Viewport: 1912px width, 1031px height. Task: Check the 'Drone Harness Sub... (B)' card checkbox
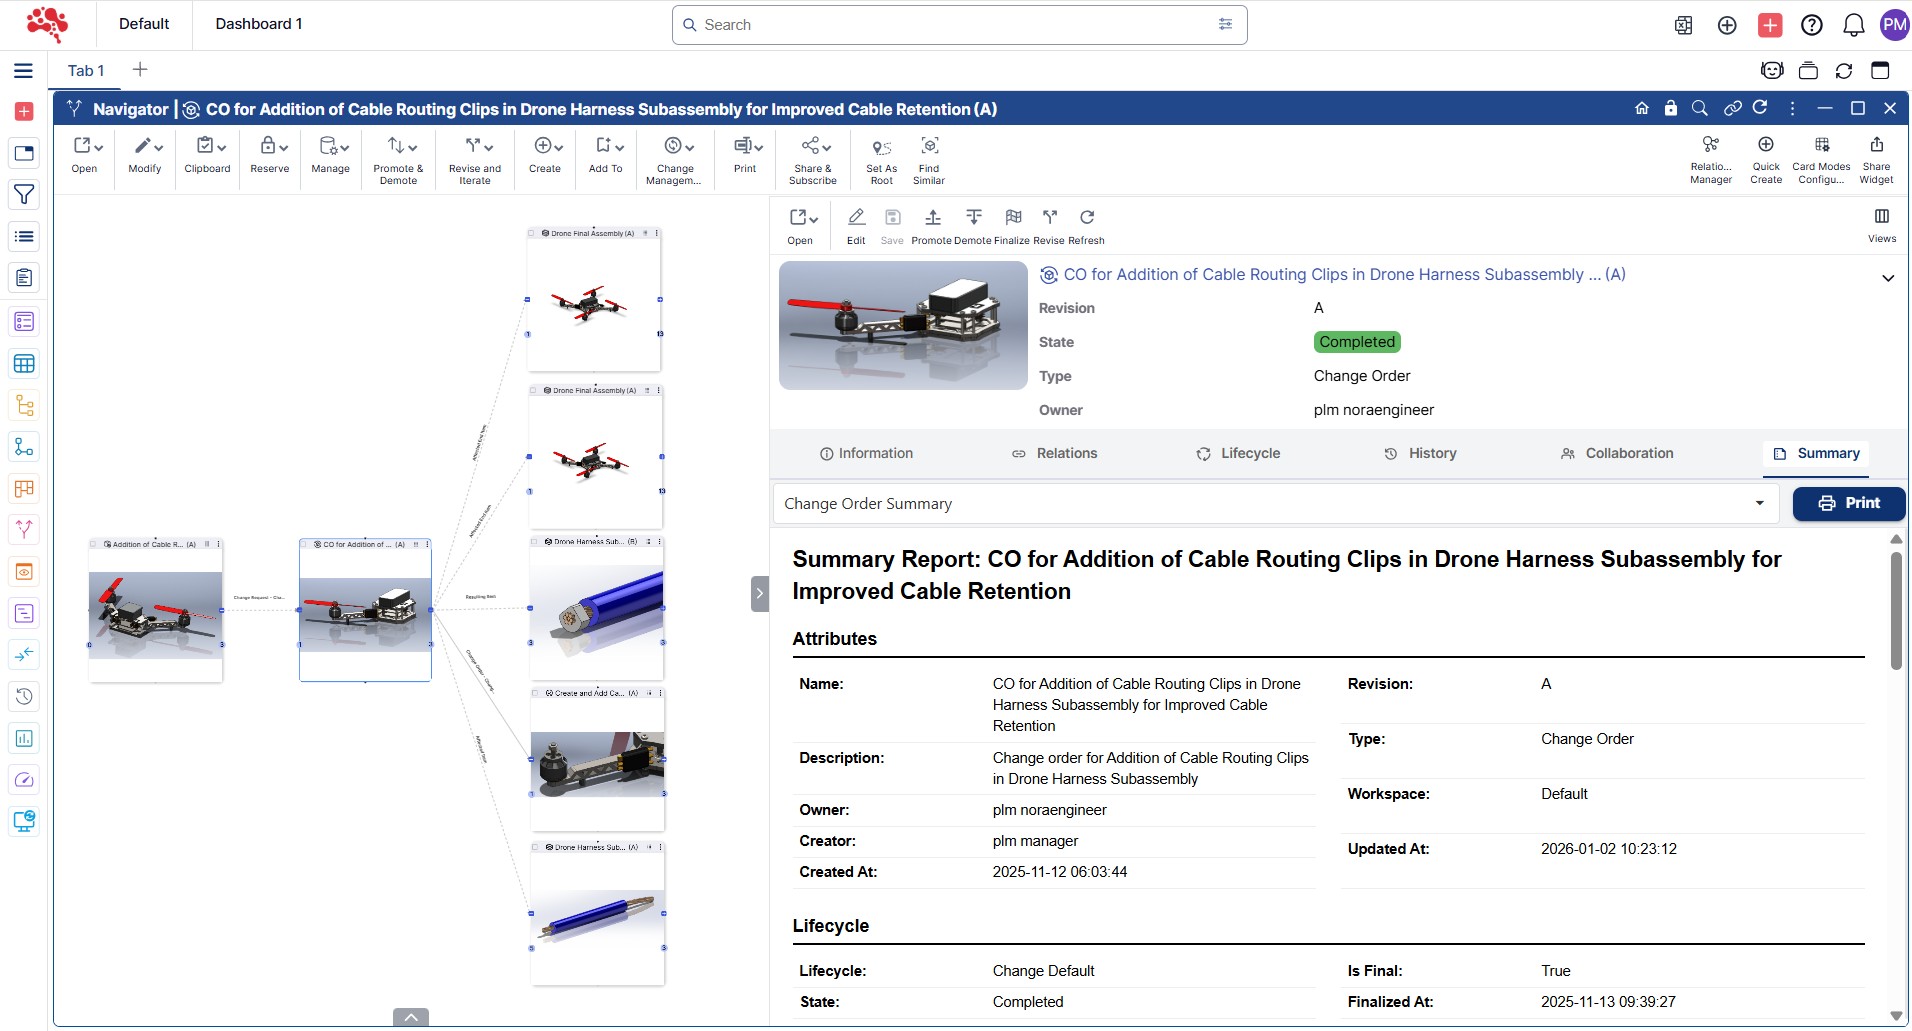coord(534,541)
